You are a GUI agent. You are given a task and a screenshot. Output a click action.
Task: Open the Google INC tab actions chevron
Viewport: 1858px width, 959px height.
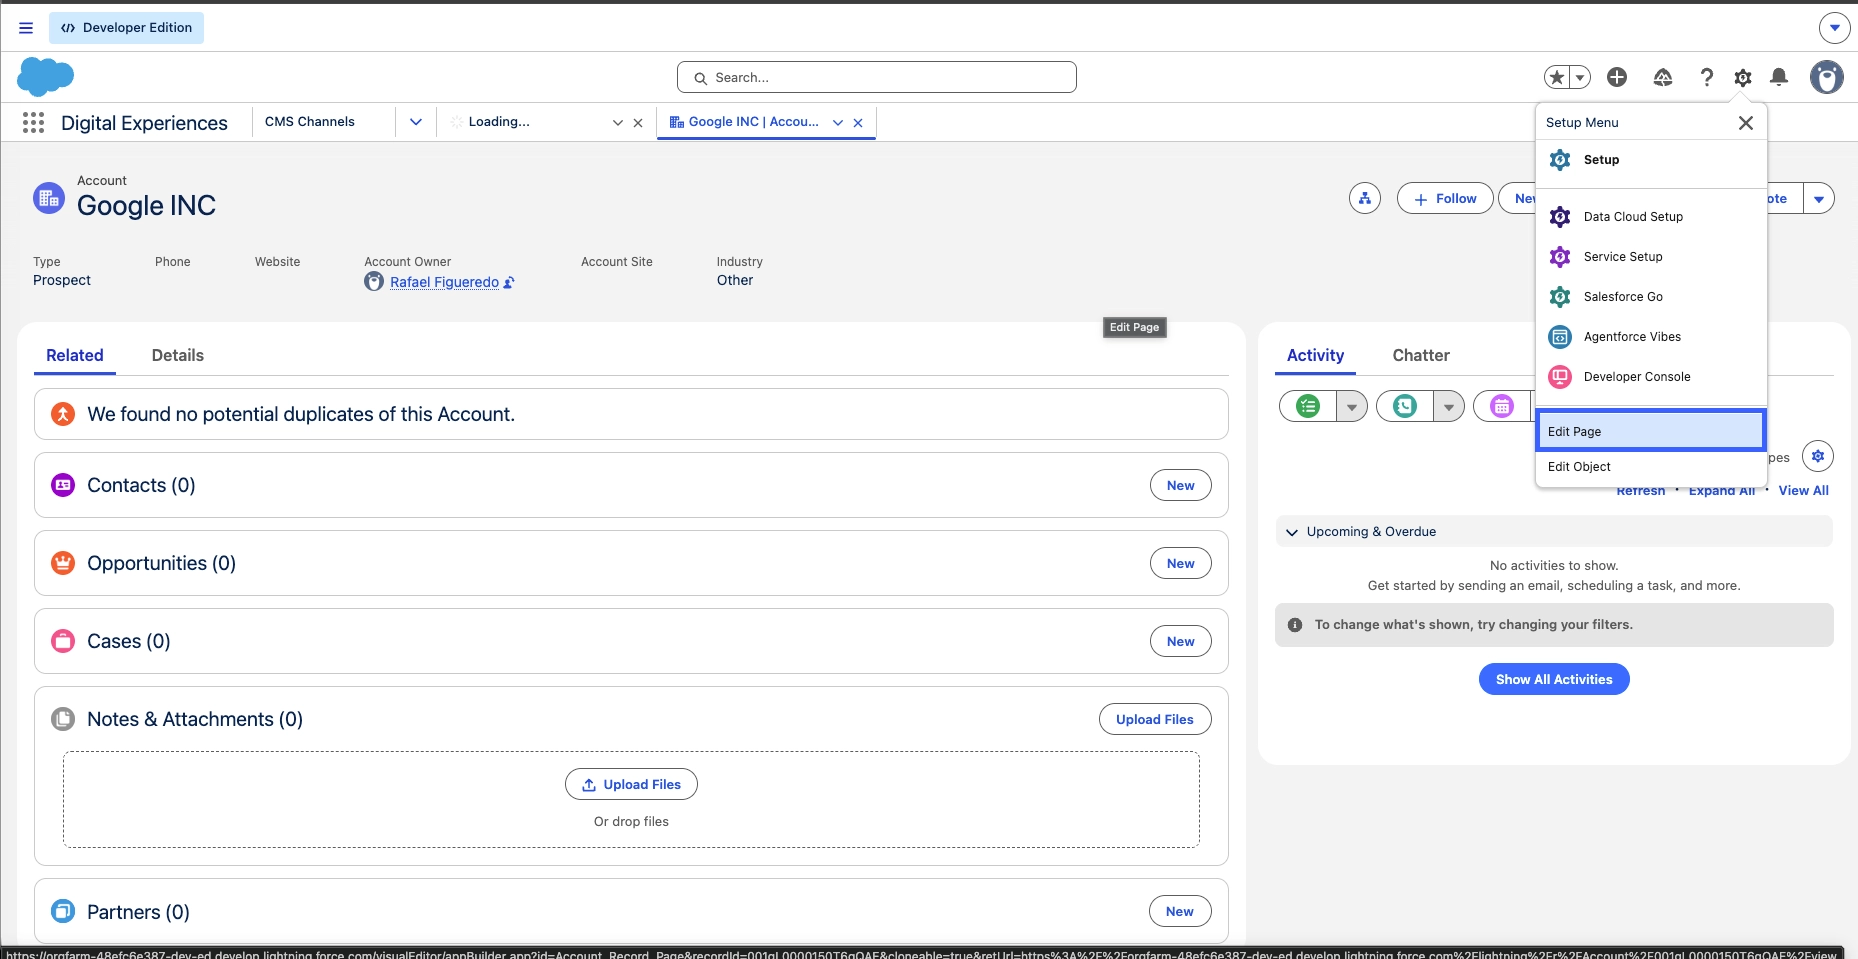(838, 123)
